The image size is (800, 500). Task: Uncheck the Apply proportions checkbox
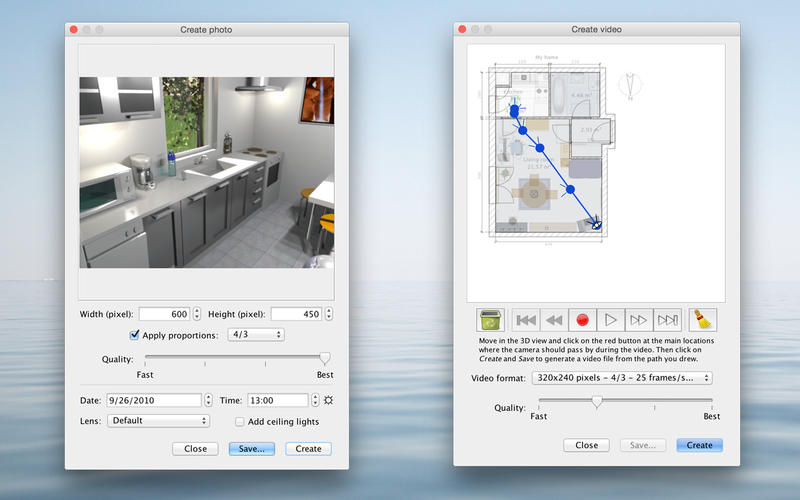click(135, 335)
